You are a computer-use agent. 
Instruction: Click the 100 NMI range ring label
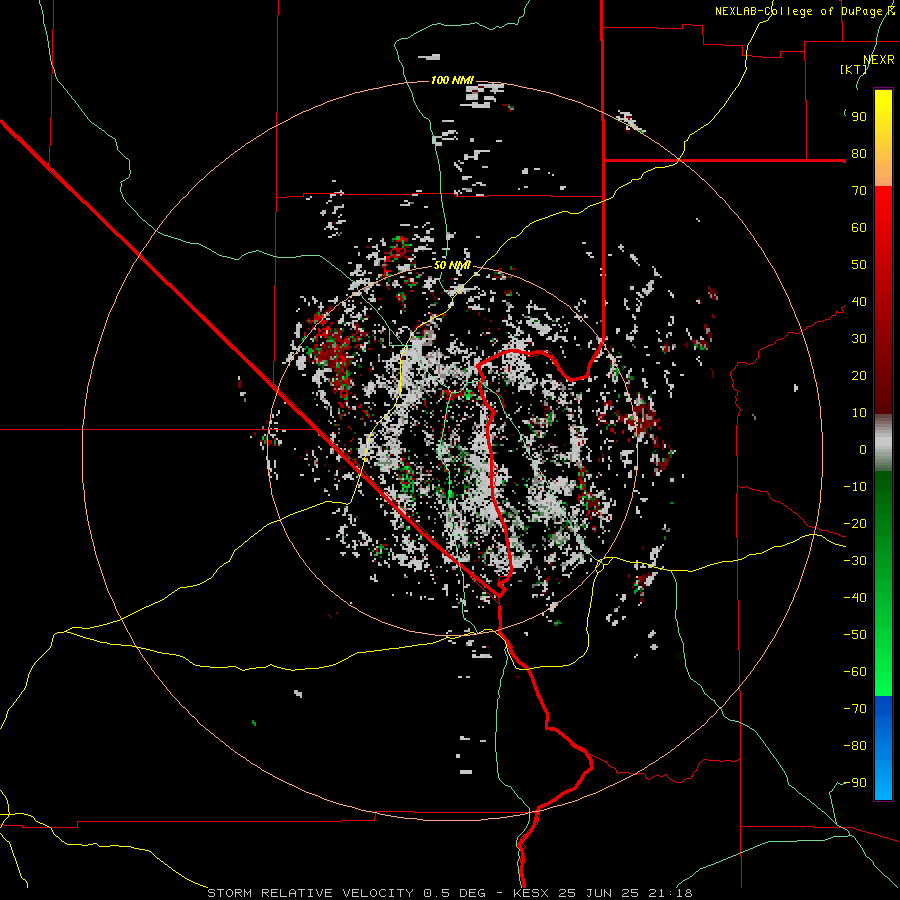[x=452, y=80]
